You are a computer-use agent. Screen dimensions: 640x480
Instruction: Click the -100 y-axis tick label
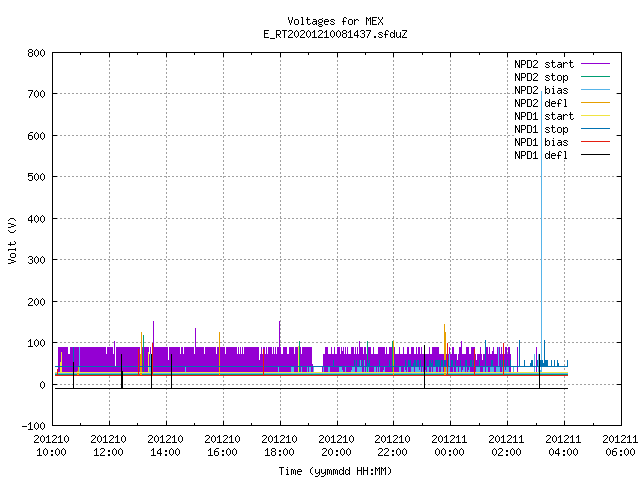(x=33, y=426)
